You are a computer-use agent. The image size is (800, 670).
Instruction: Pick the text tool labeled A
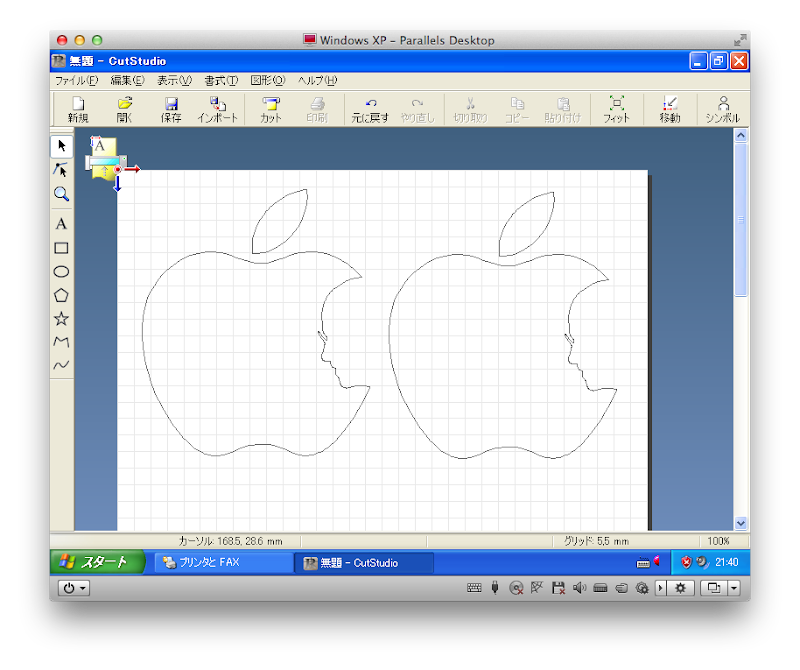61,224
